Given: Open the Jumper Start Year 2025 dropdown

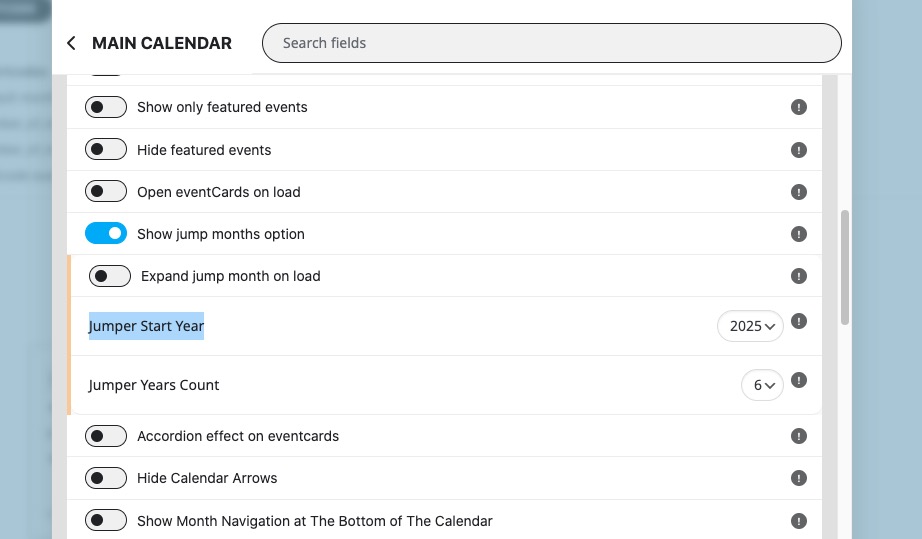Looking at the screenshot, I should [x=750, y=326].
